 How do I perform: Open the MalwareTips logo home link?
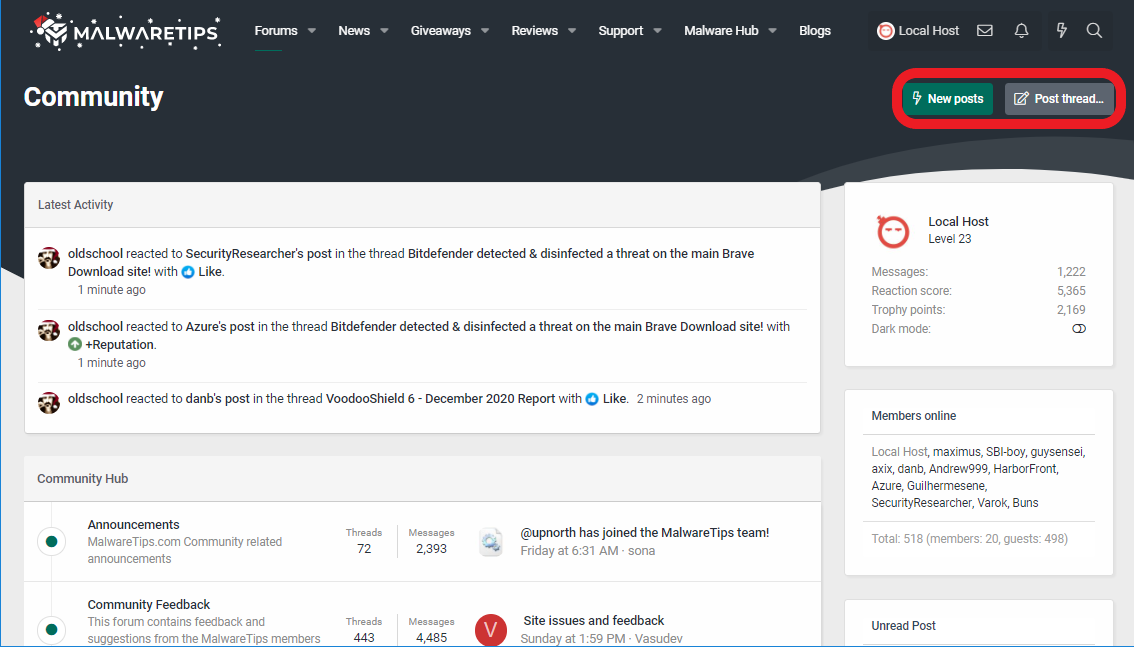(x=126, y=31)
